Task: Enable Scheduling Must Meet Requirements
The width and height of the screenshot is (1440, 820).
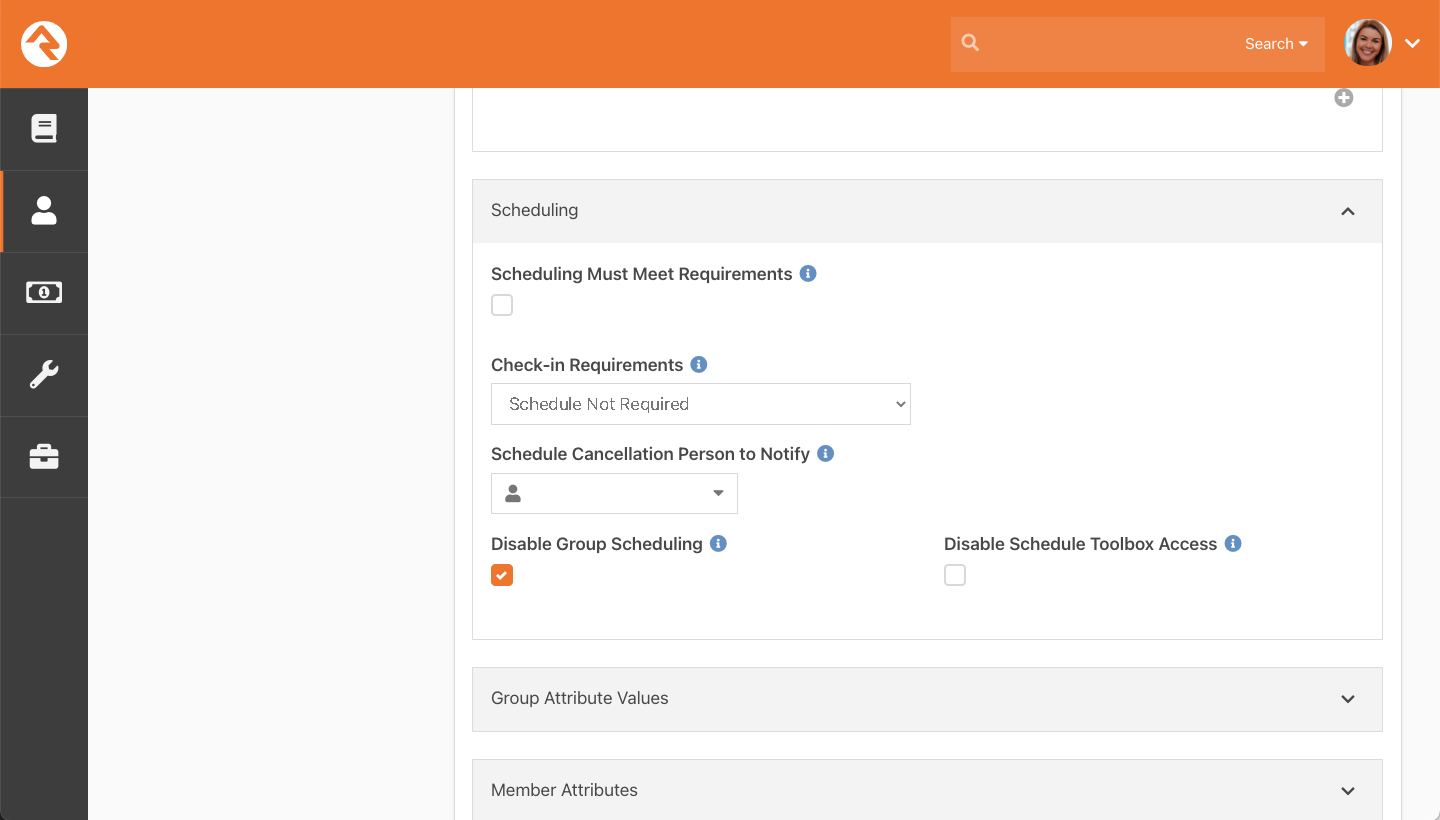Action: point(502,305)
